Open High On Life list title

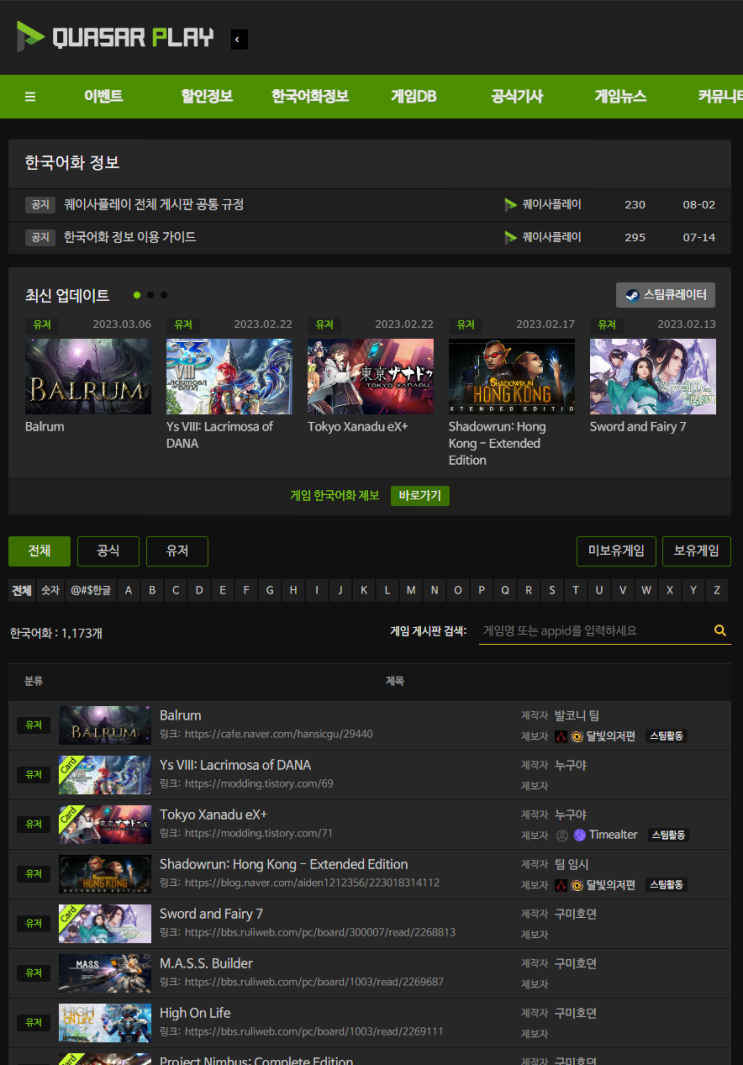coord(195,1013)
